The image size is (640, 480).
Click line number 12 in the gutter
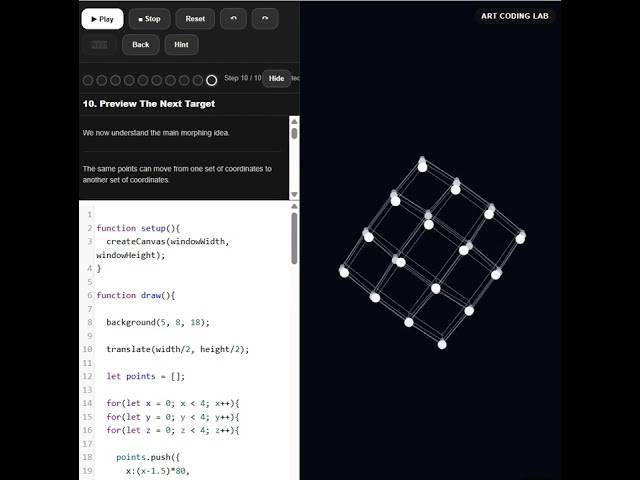click(87, 376)
